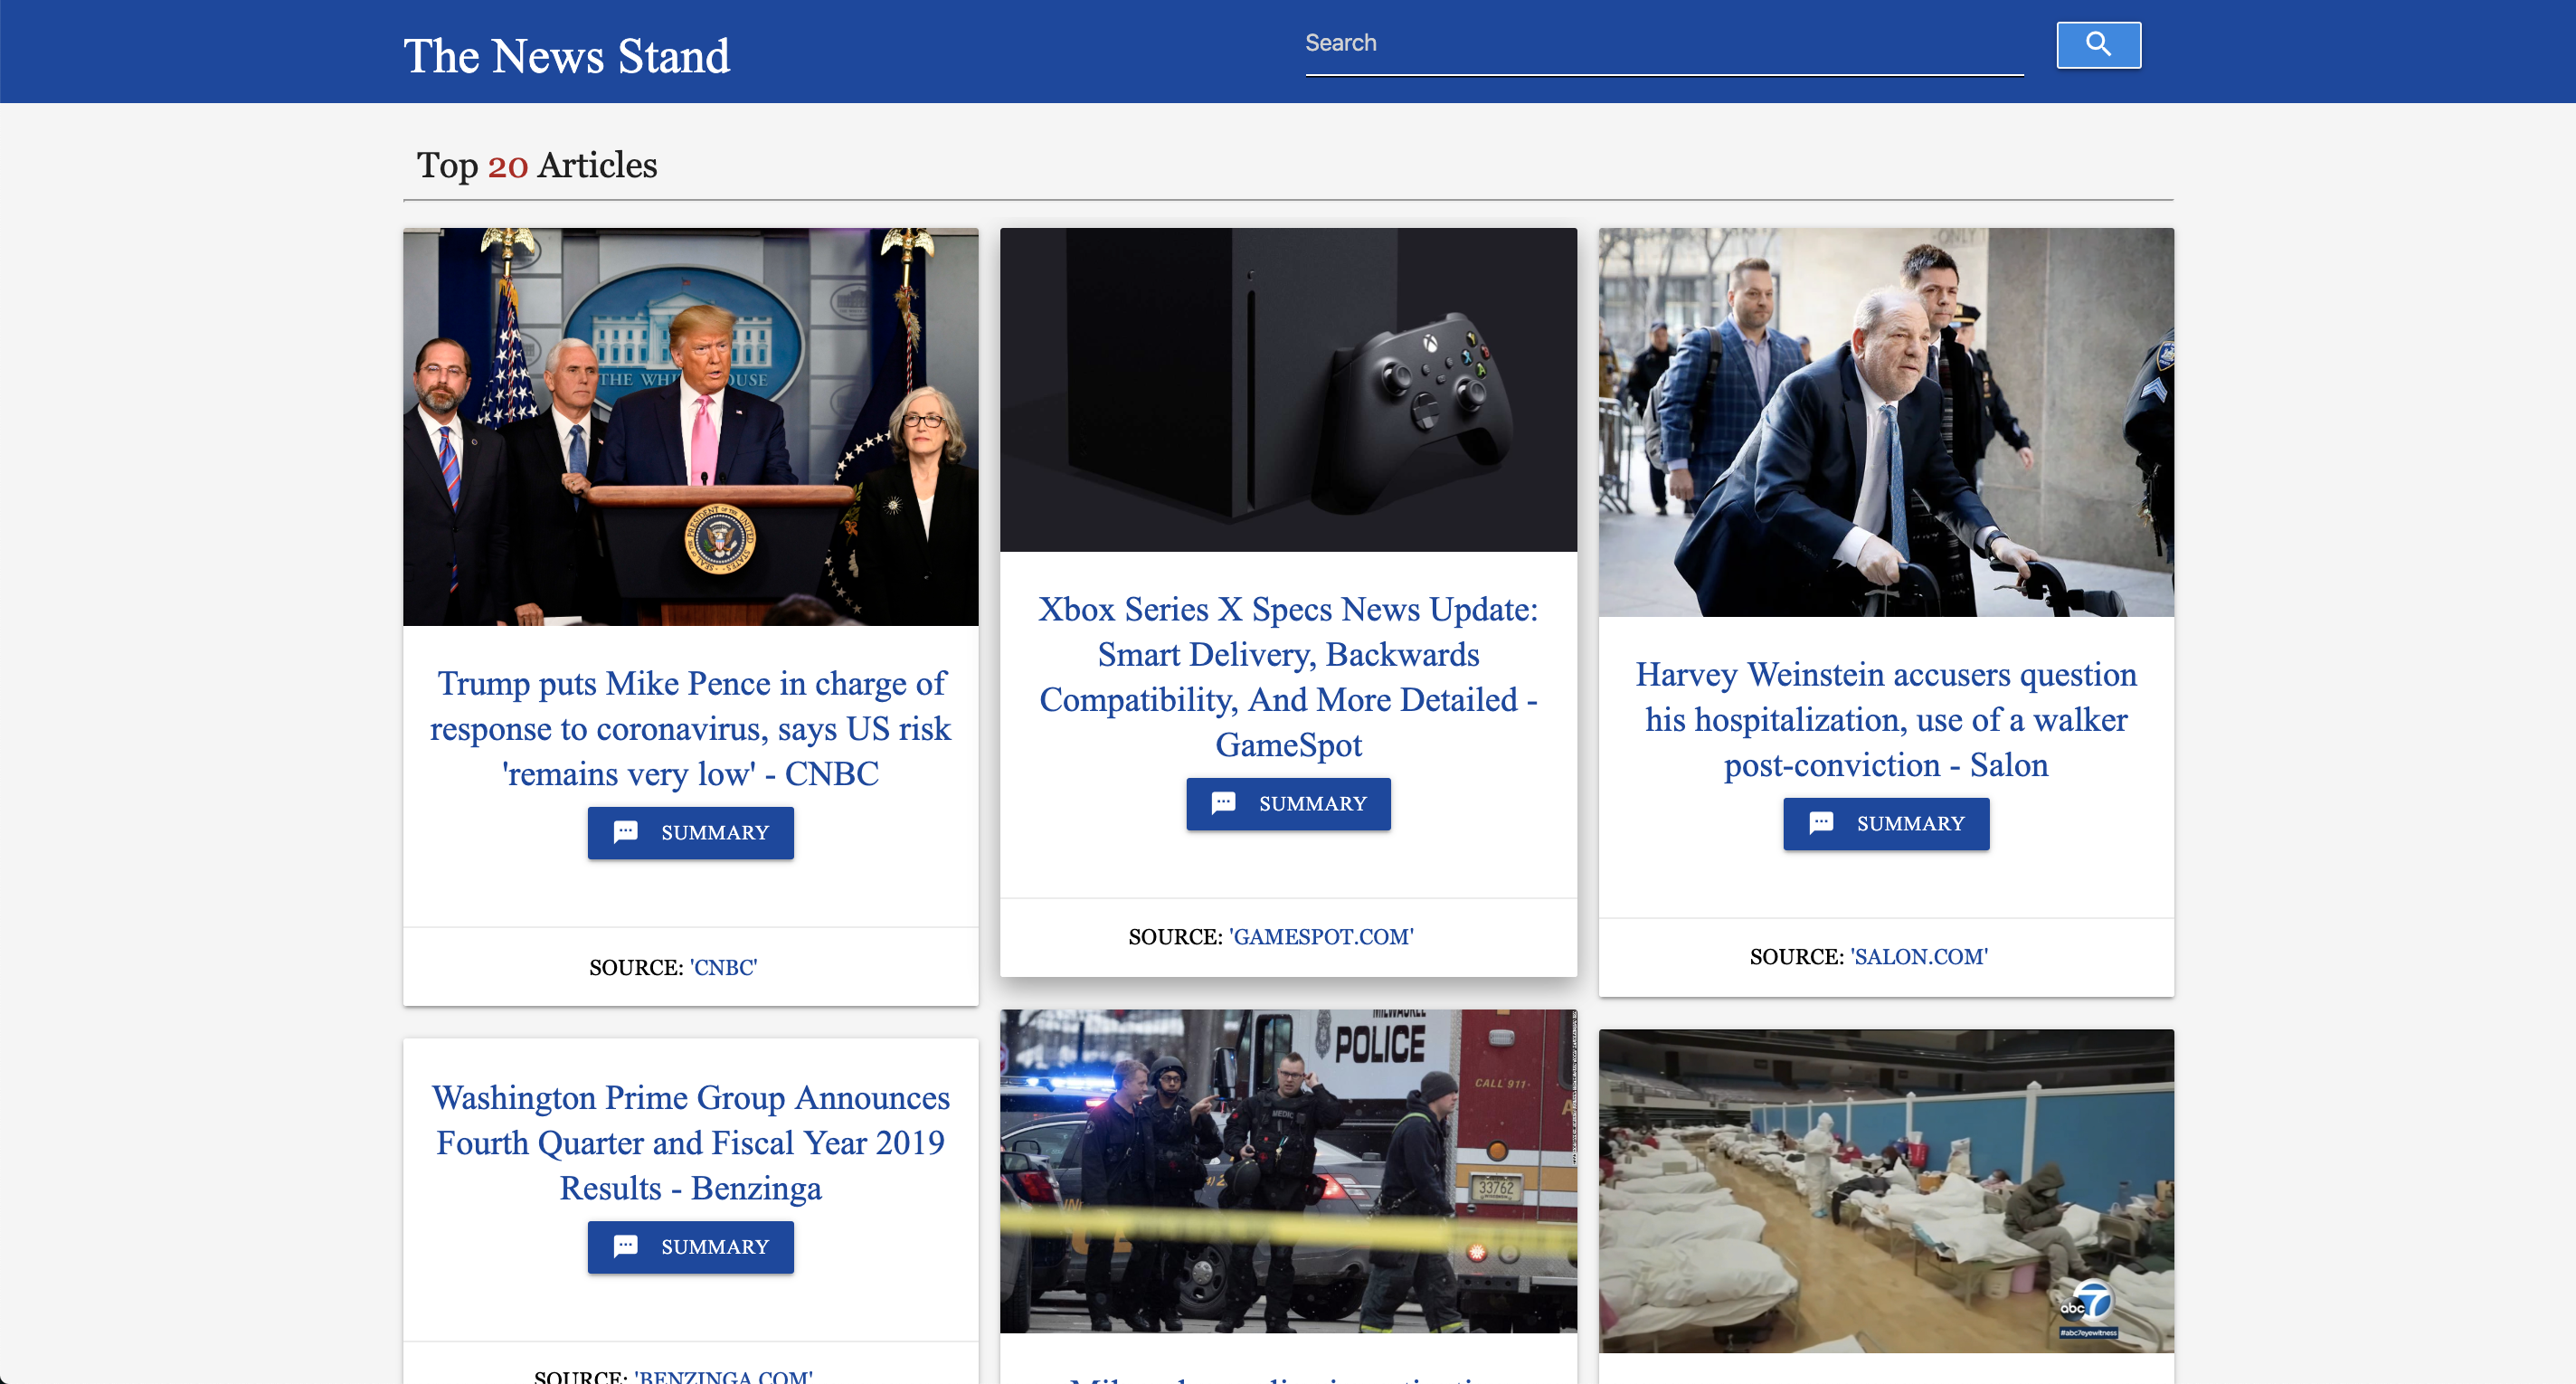Click the chat icon on the Benzinga Summary button

tap(625, 1246)
